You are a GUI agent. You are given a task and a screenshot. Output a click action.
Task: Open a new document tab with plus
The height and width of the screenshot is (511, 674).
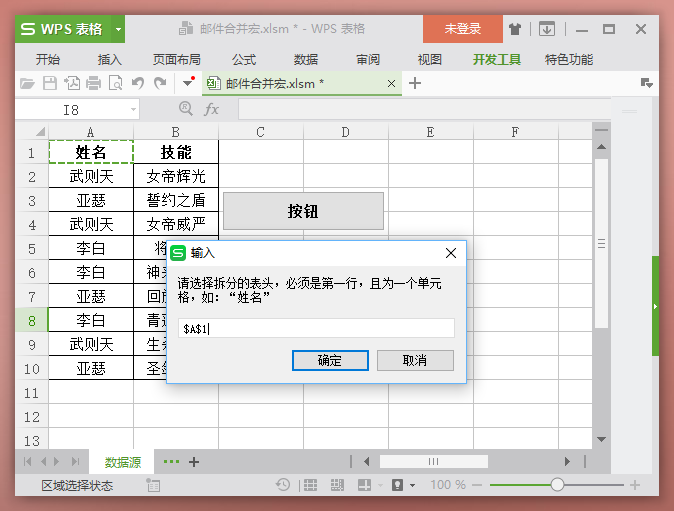pyautogui.click(x=415, y=83)
